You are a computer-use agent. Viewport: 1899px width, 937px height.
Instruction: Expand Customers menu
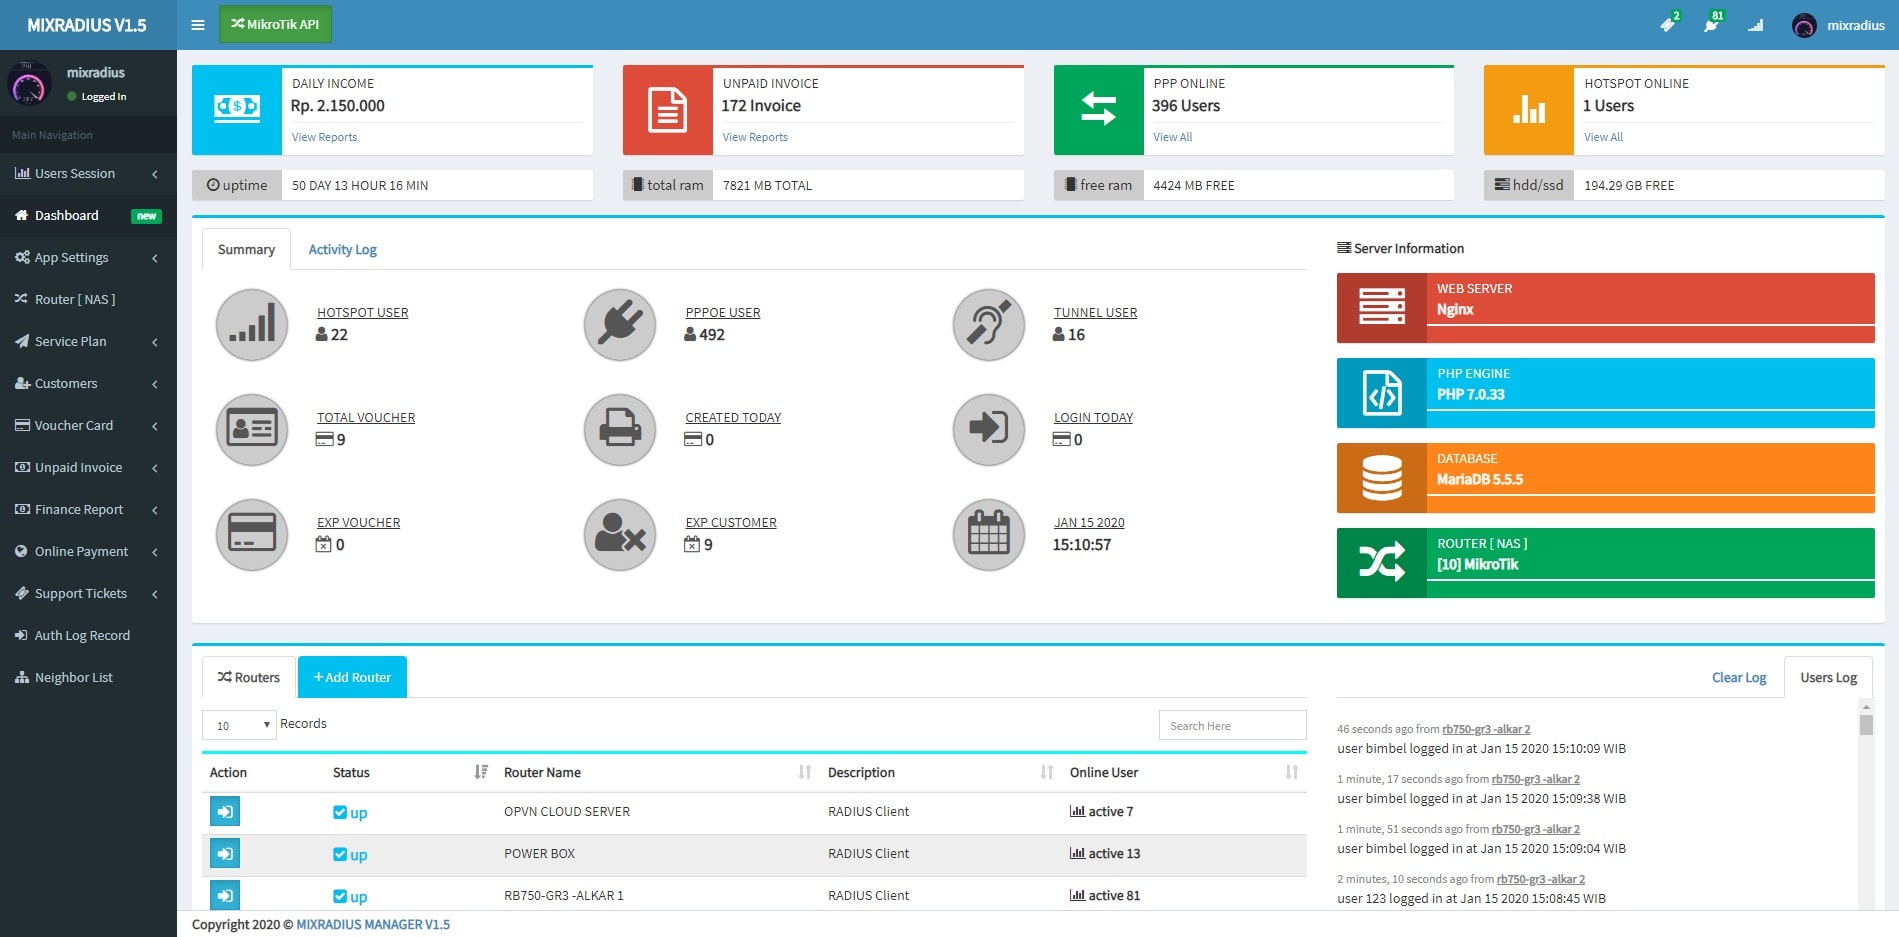pyautogui.click(x=88, y=383)
